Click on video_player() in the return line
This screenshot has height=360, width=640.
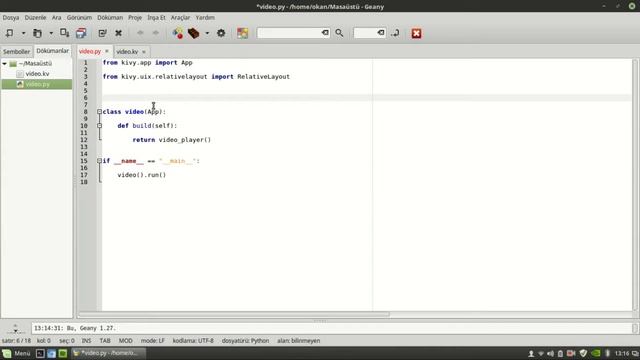(x=184, y=140)
